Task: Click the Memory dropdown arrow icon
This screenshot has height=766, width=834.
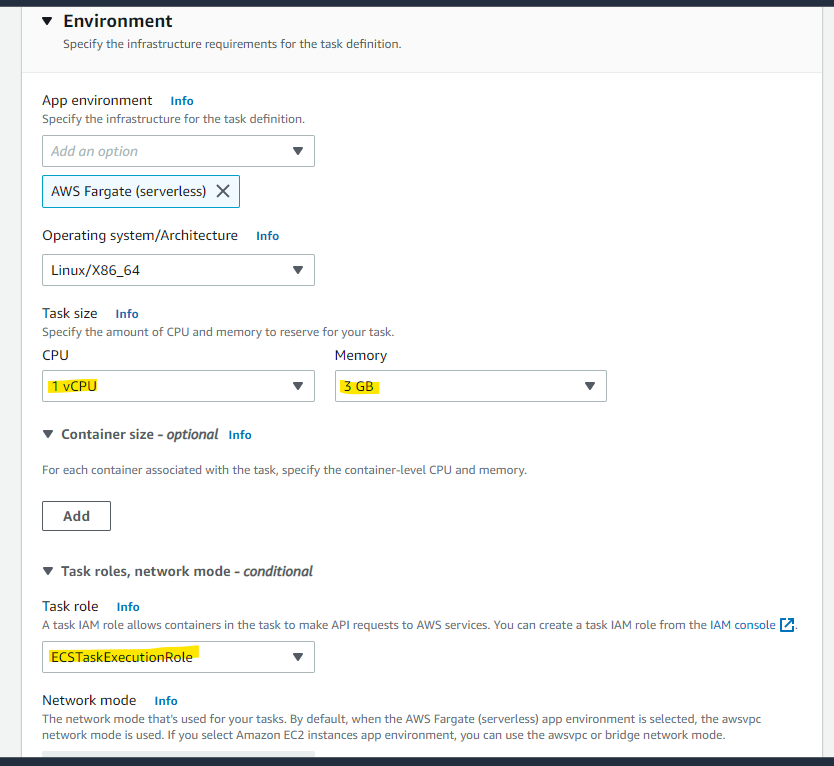Action: click(590, 386)
